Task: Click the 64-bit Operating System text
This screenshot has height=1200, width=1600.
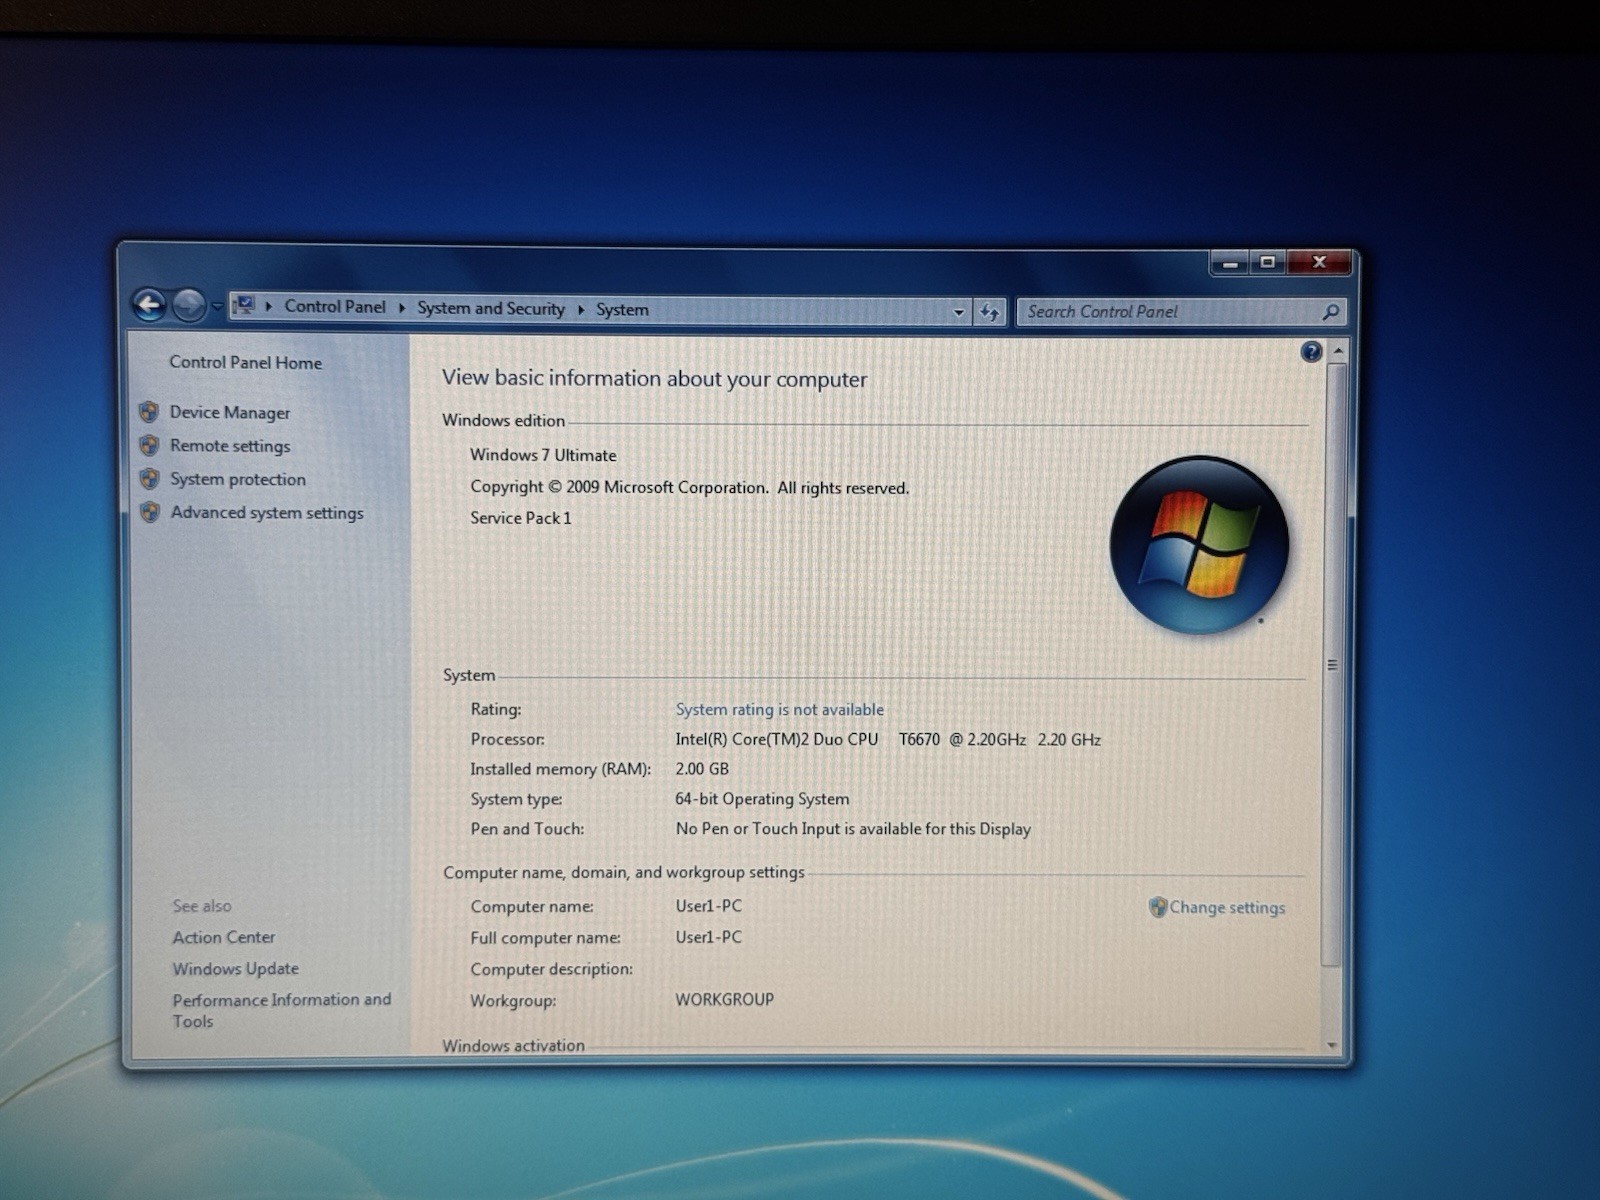Action: coord(762,799)
